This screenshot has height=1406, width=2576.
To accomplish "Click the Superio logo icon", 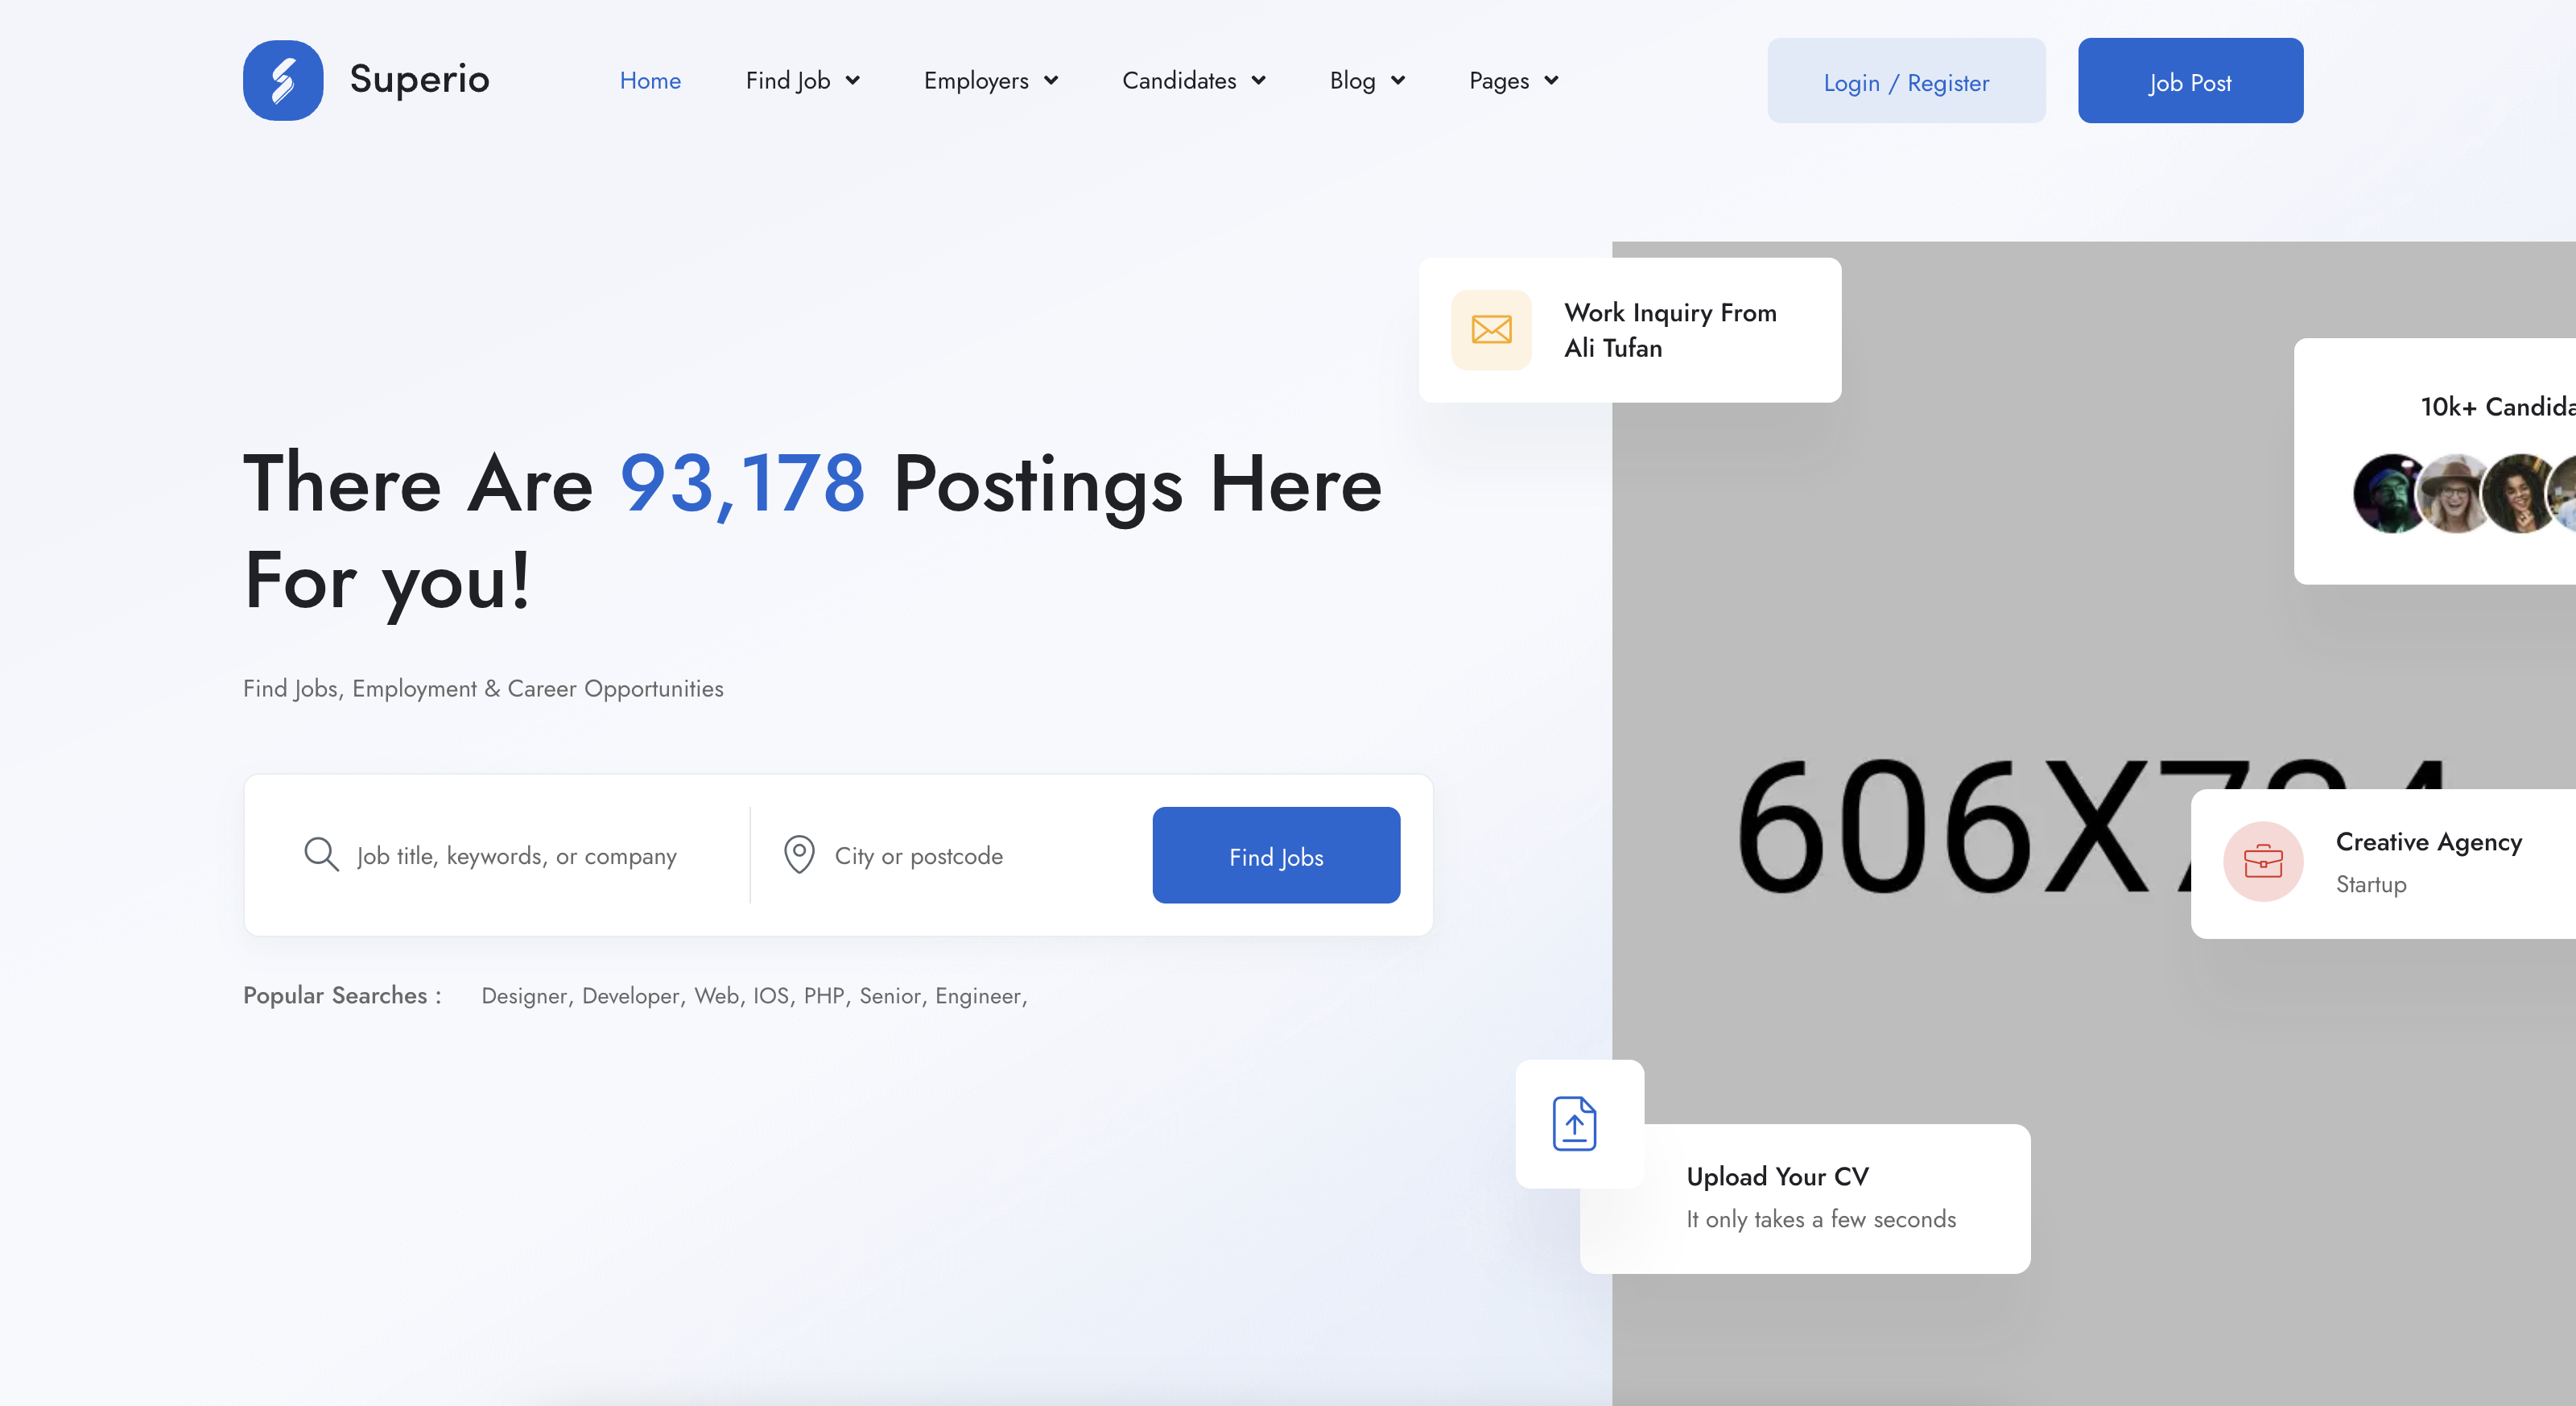I will coord(283,80).
